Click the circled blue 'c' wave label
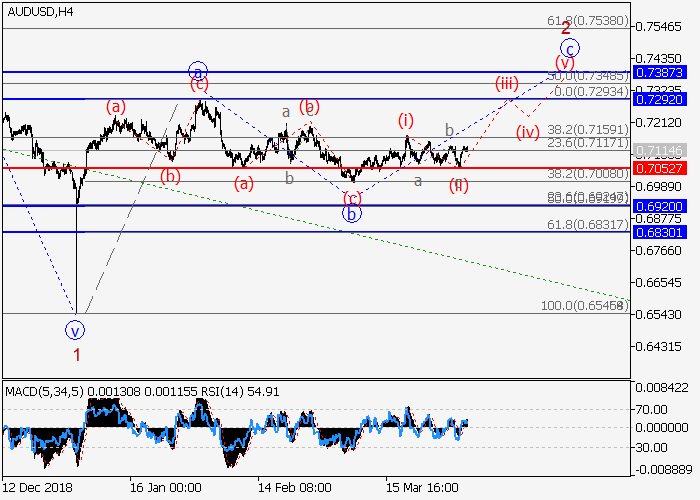The height and width of the screenshot is (500, 700). pyautogui.click(x=569, y=48)
